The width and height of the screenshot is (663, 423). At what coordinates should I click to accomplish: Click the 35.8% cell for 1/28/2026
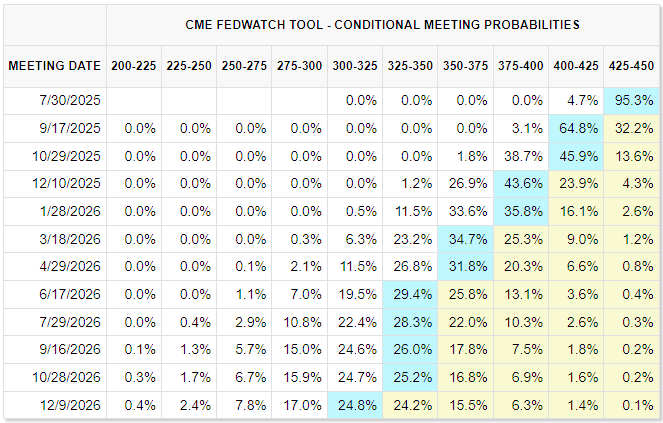pos(520,212)
